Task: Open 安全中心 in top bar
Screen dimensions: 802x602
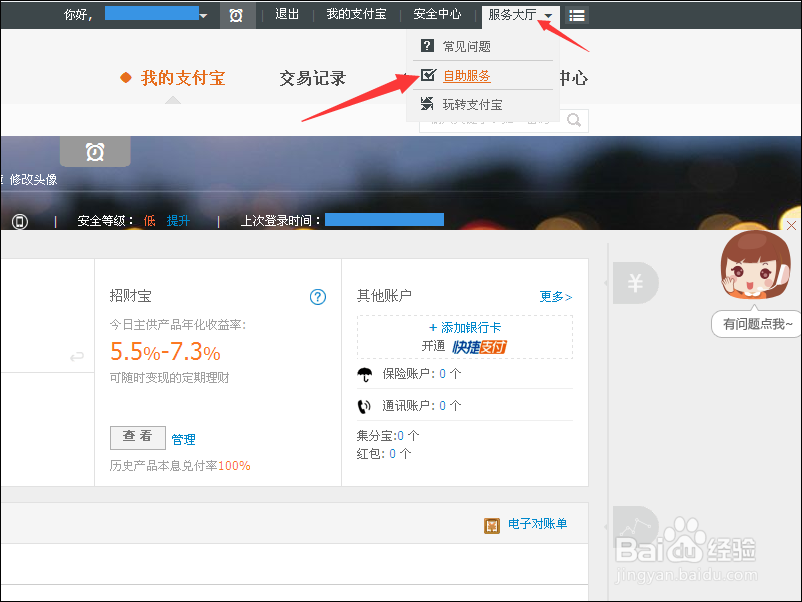Action: [437, 14]
